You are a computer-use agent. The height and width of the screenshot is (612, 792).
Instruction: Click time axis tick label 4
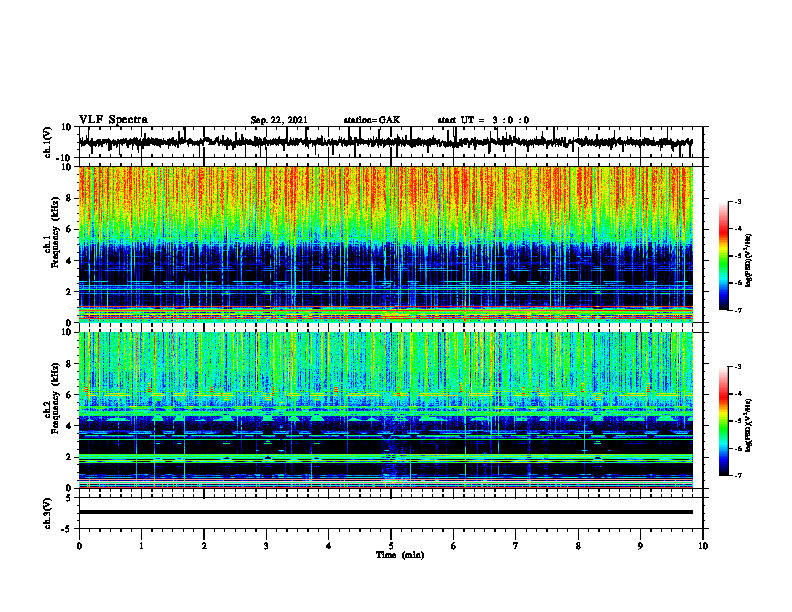(x=329, y=546)
